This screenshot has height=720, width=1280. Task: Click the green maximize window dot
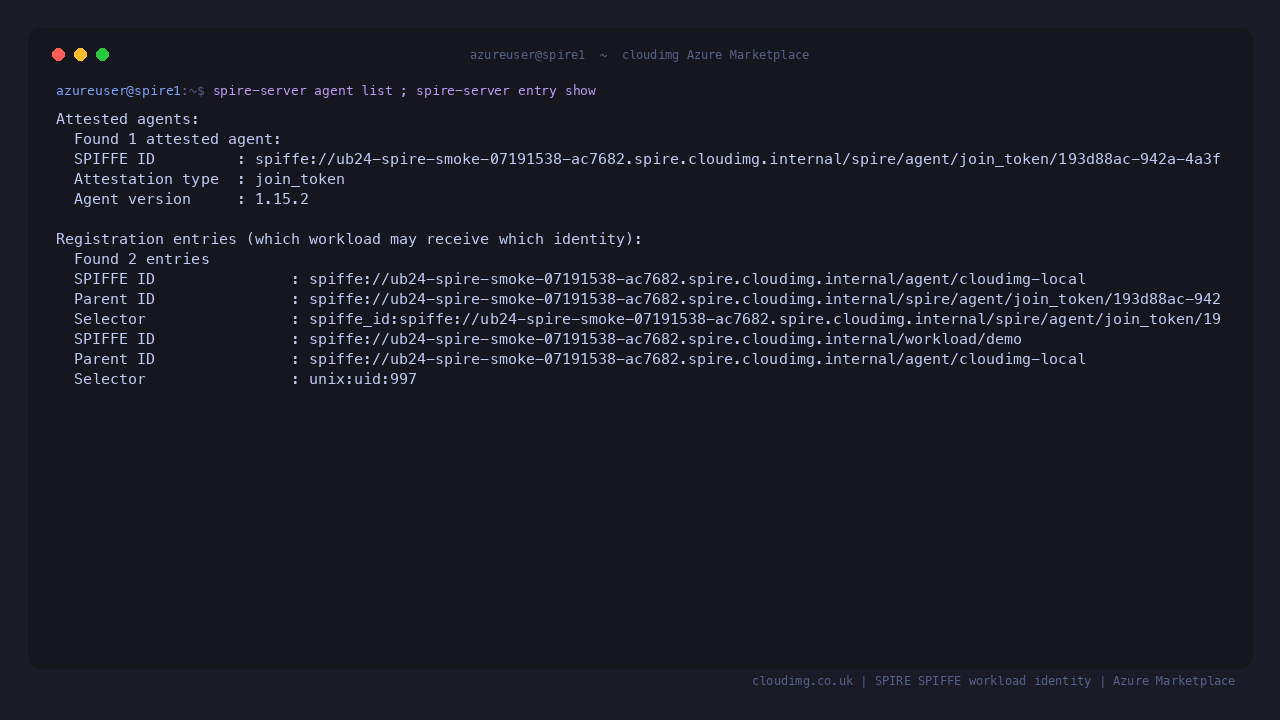tap(103, 55)
